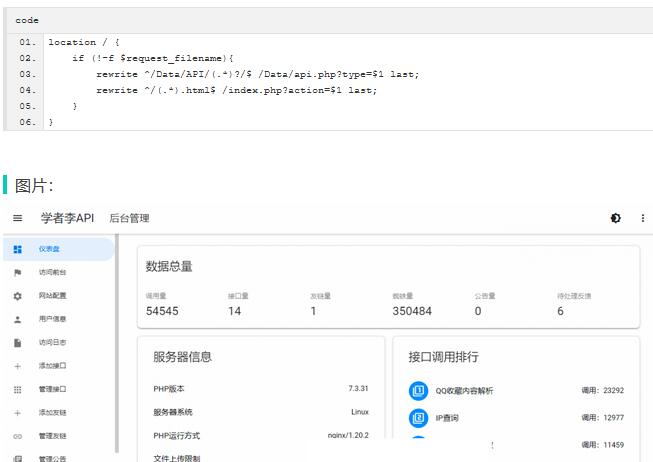Screen dimensions: 653x462
Task: Click the 仪表盘 dashboard grid icon
Action: tap(17, 249)
